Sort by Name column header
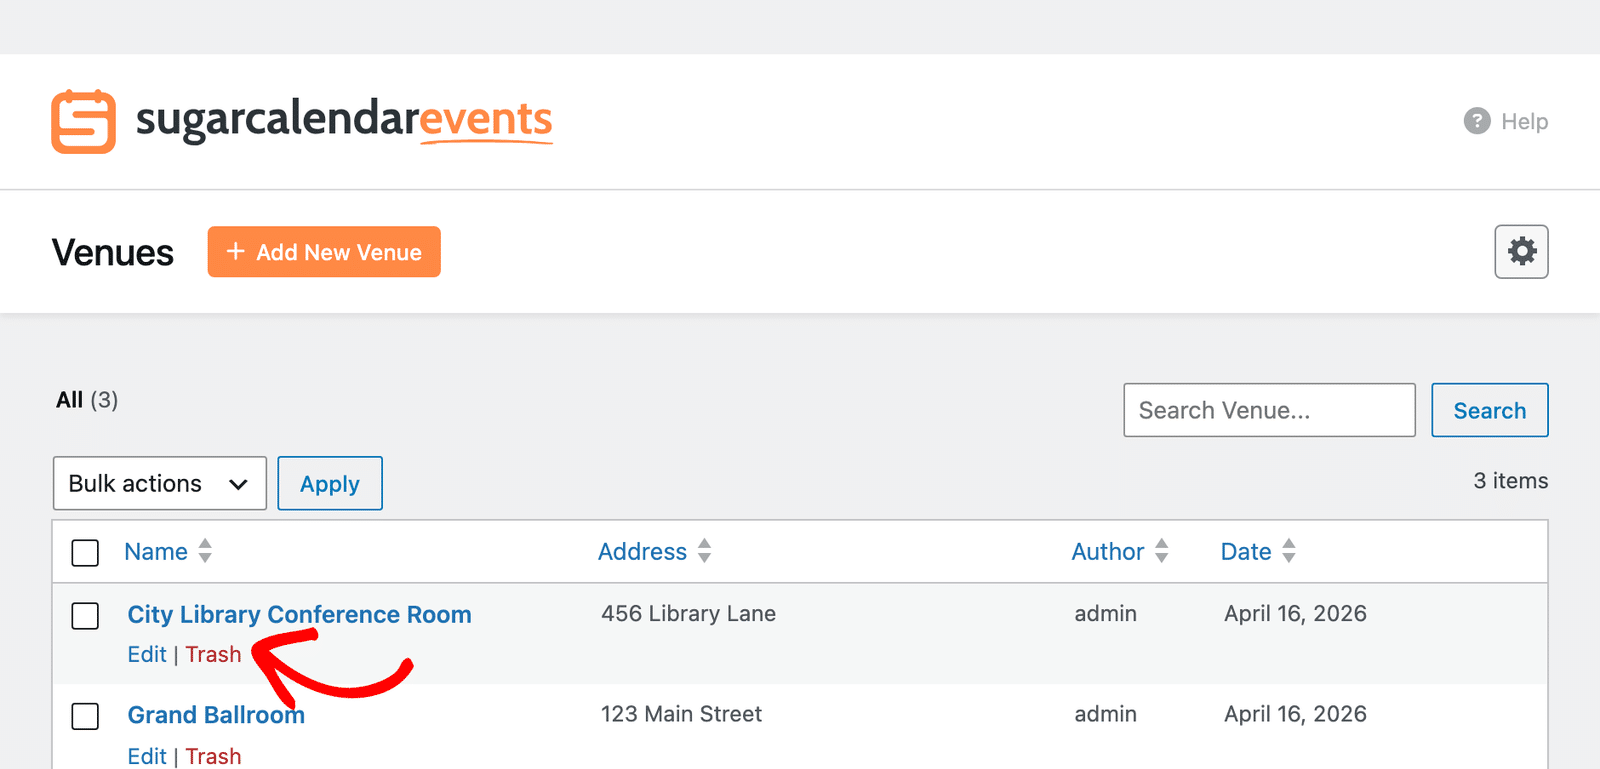 (x=156, y=551)
